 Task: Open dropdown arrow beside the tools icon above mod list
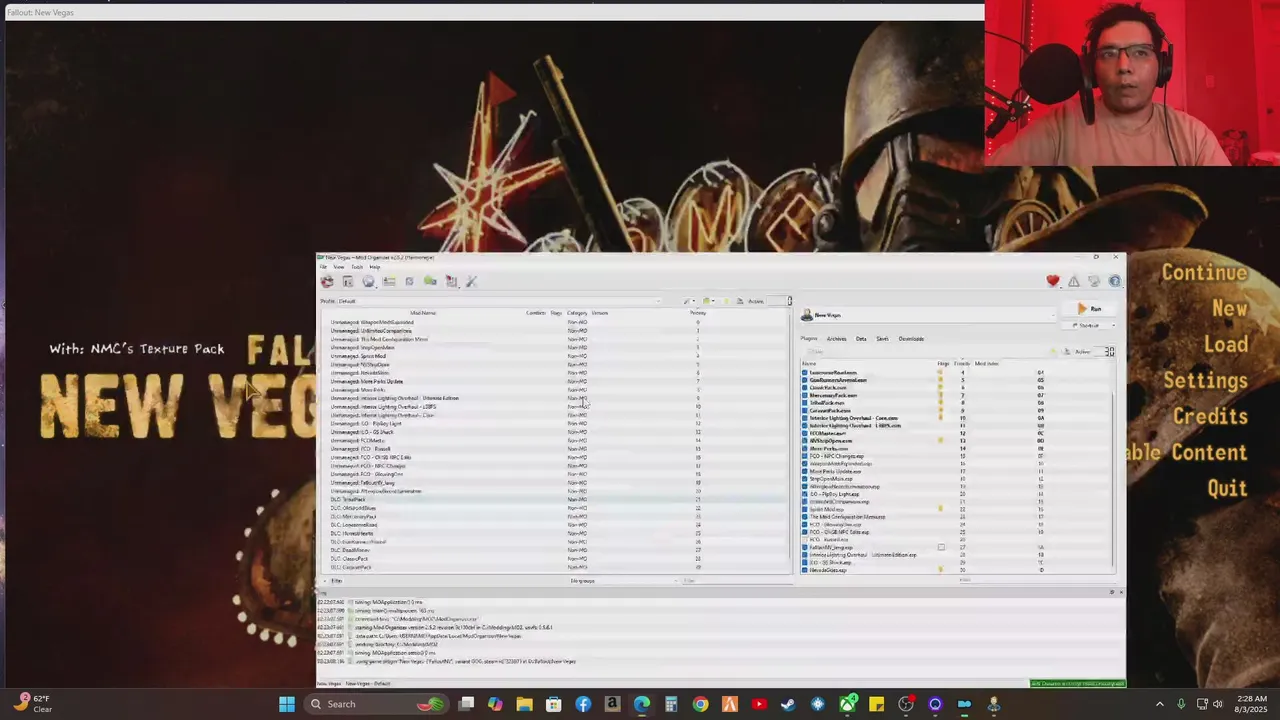pos(694,301)
